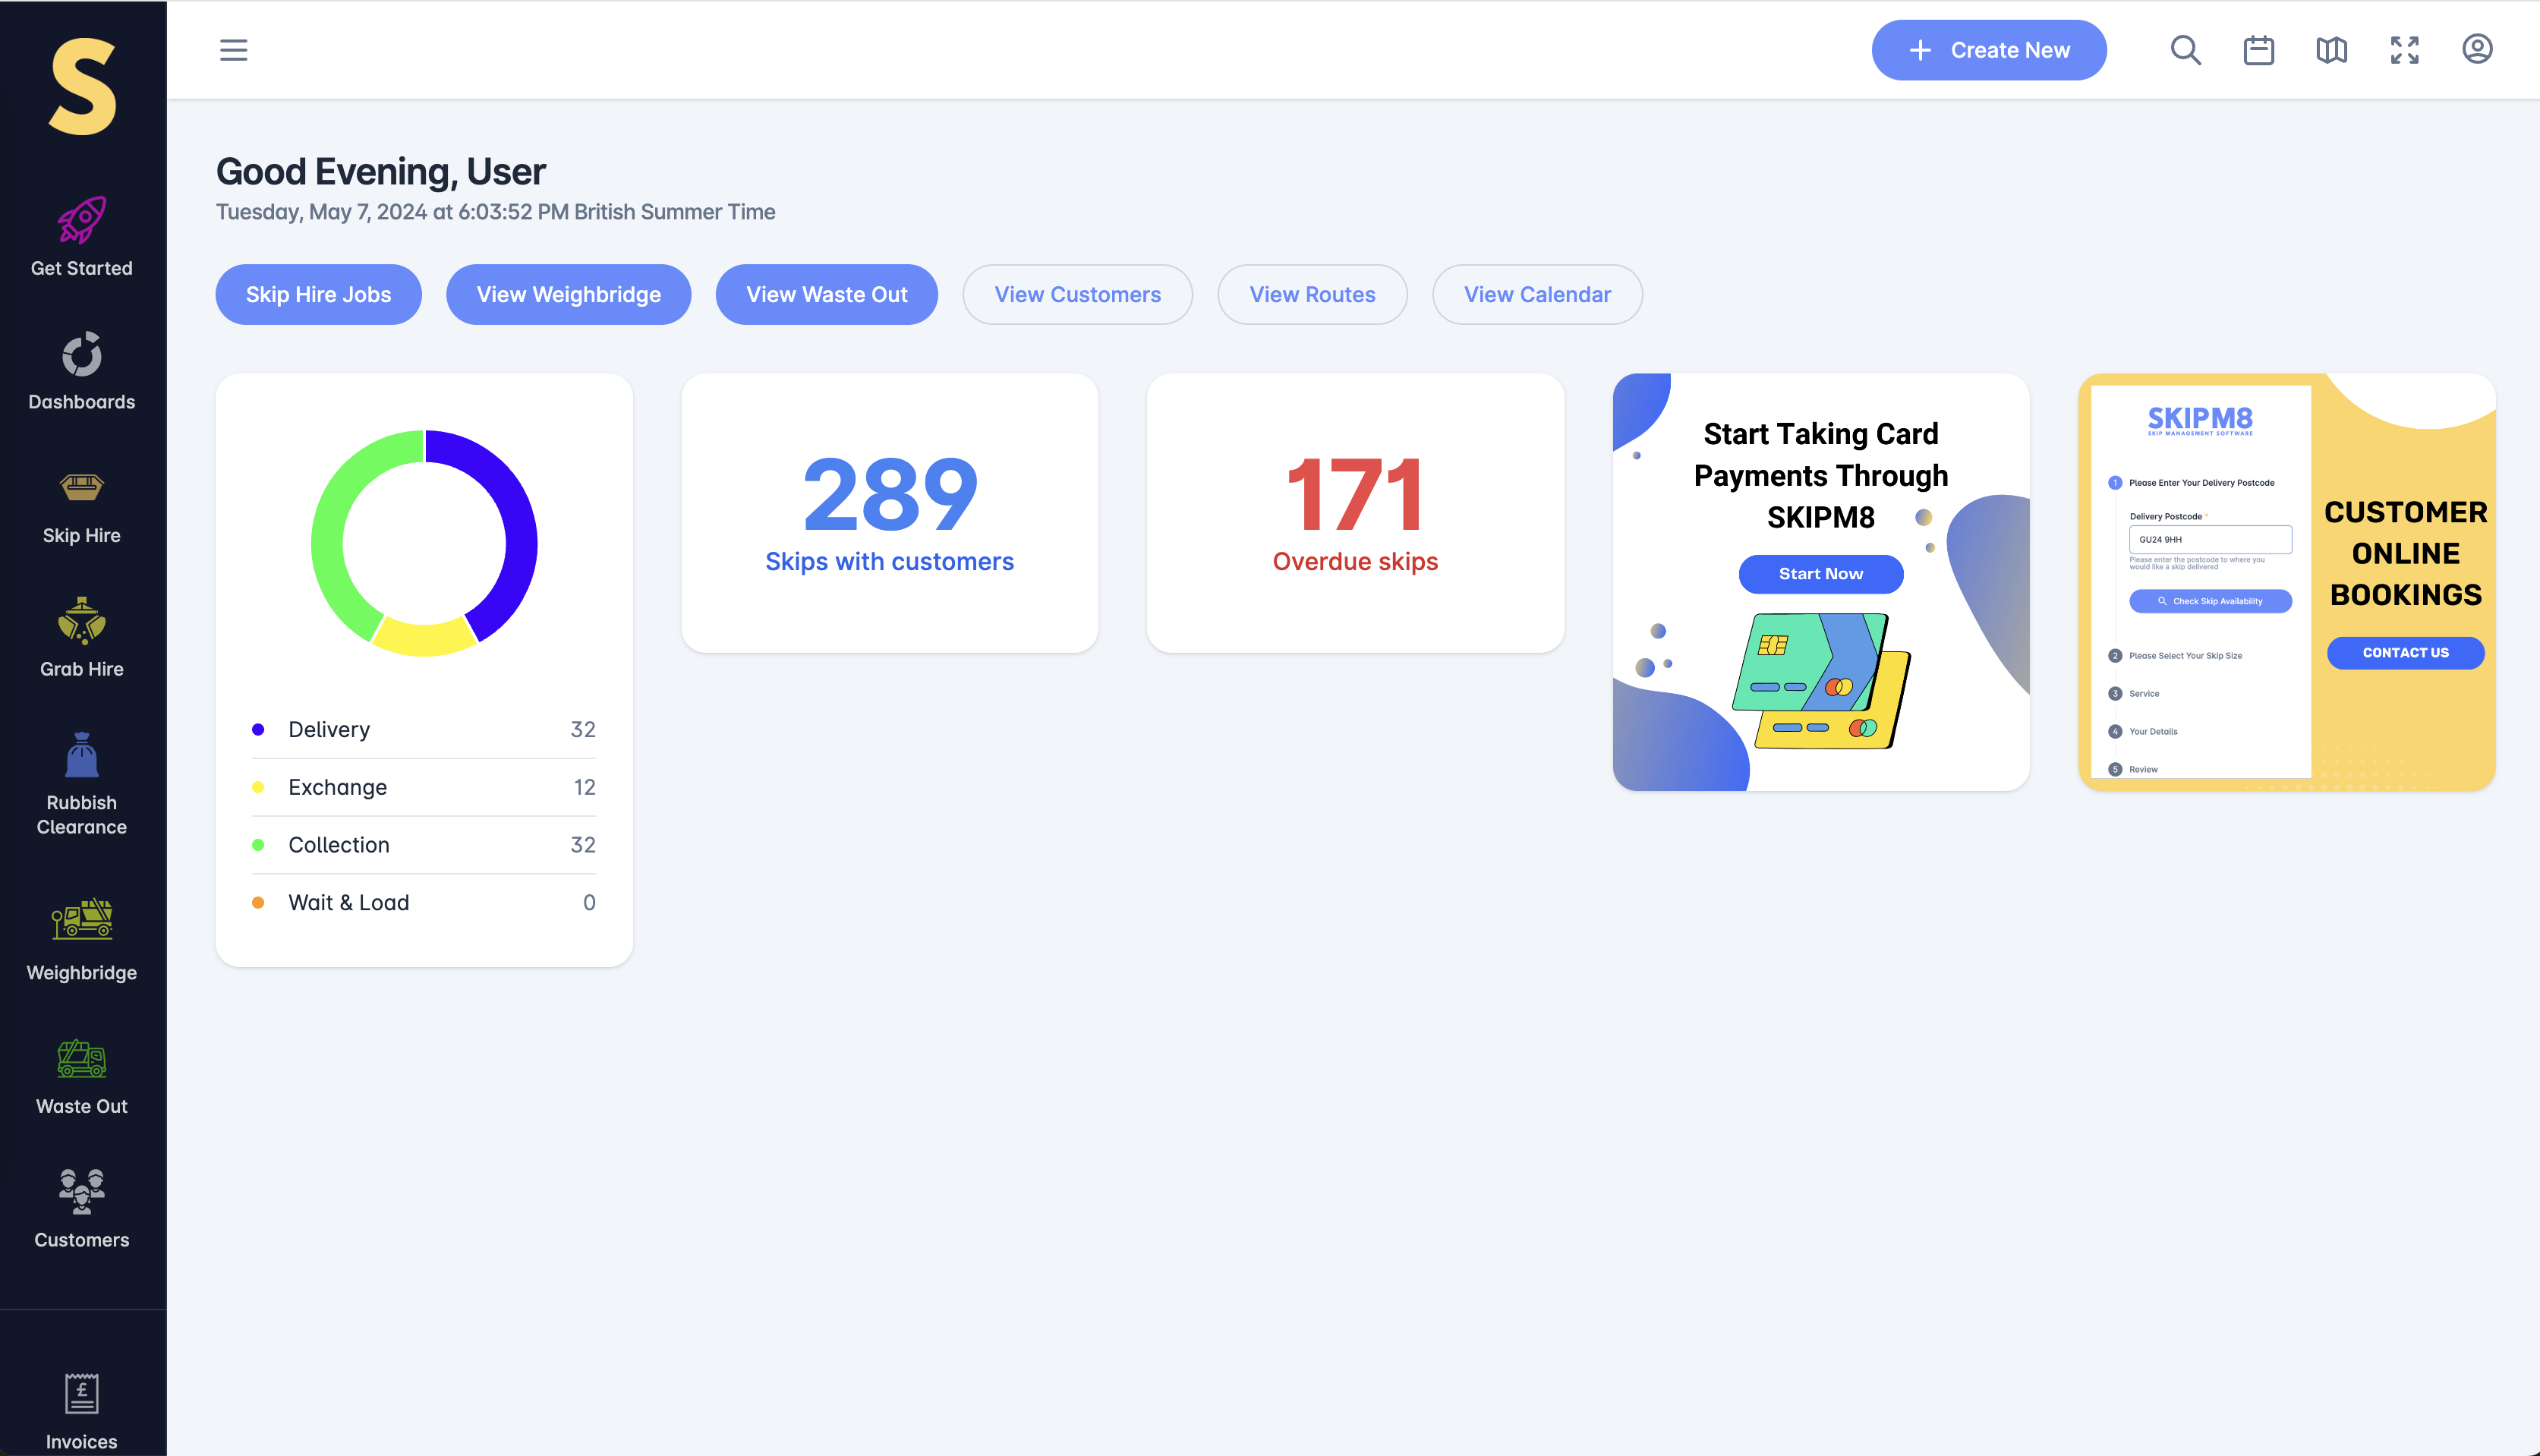
Task: Open Rubbish Clearance from the sidebar
Action: tap(82, 756)
